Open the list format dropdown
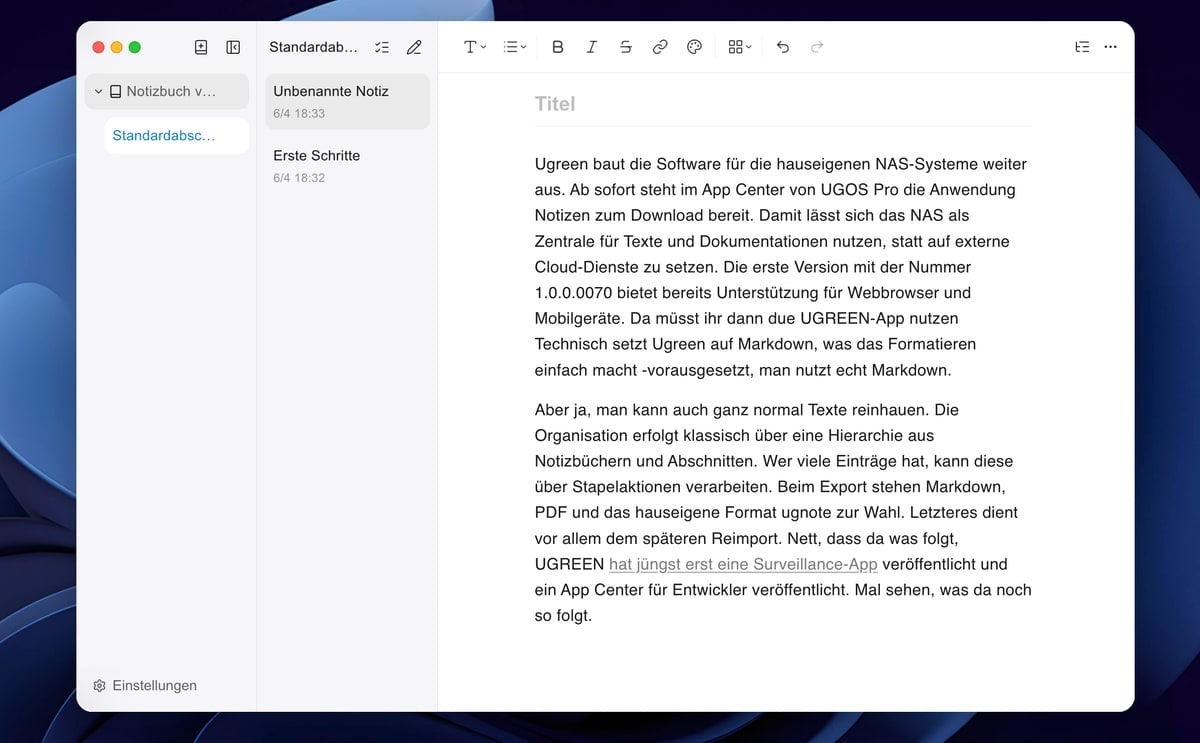The image size is (1200, 743). (x=515, y=47)
